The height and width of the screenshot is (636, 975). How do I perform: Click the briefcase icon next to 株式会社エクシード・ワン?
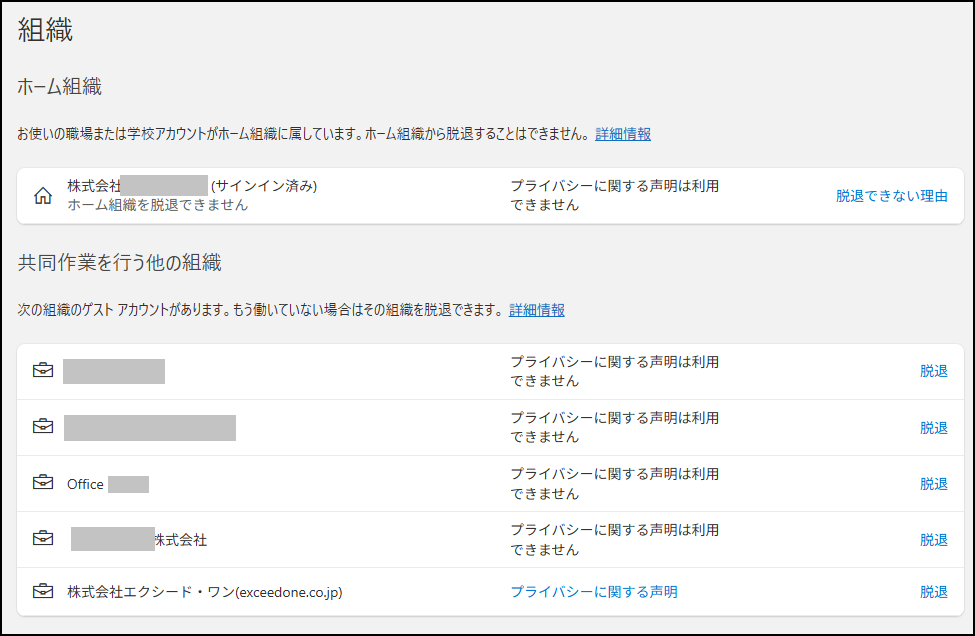[43, 592]
